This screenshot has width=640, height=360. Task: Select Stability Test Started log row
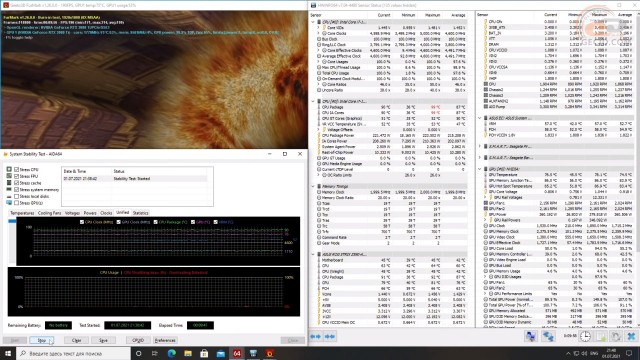tap(135, 179)
